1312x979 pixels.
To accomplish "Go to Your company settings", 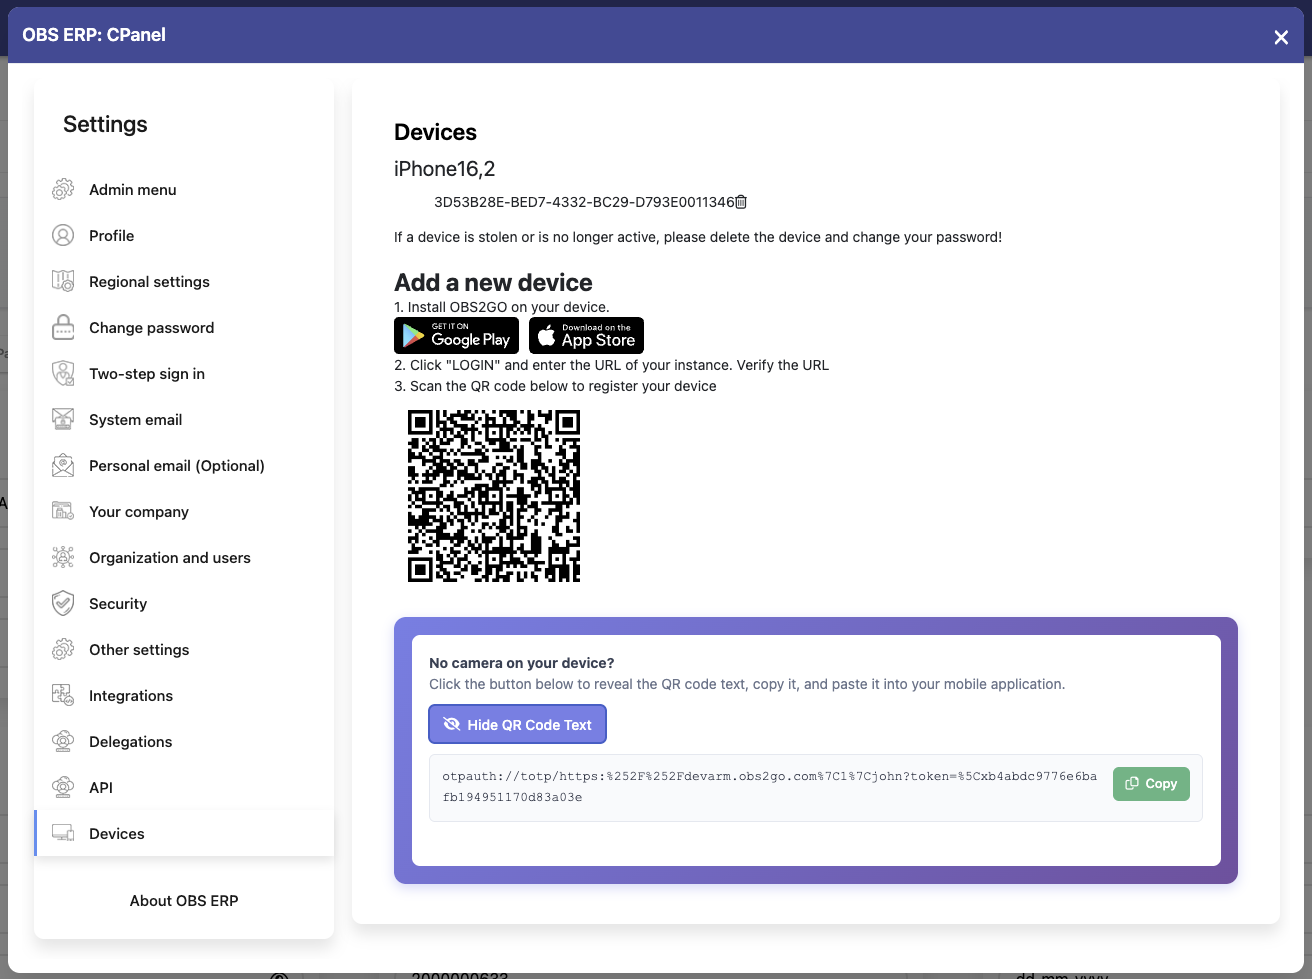I will [138, 512].
